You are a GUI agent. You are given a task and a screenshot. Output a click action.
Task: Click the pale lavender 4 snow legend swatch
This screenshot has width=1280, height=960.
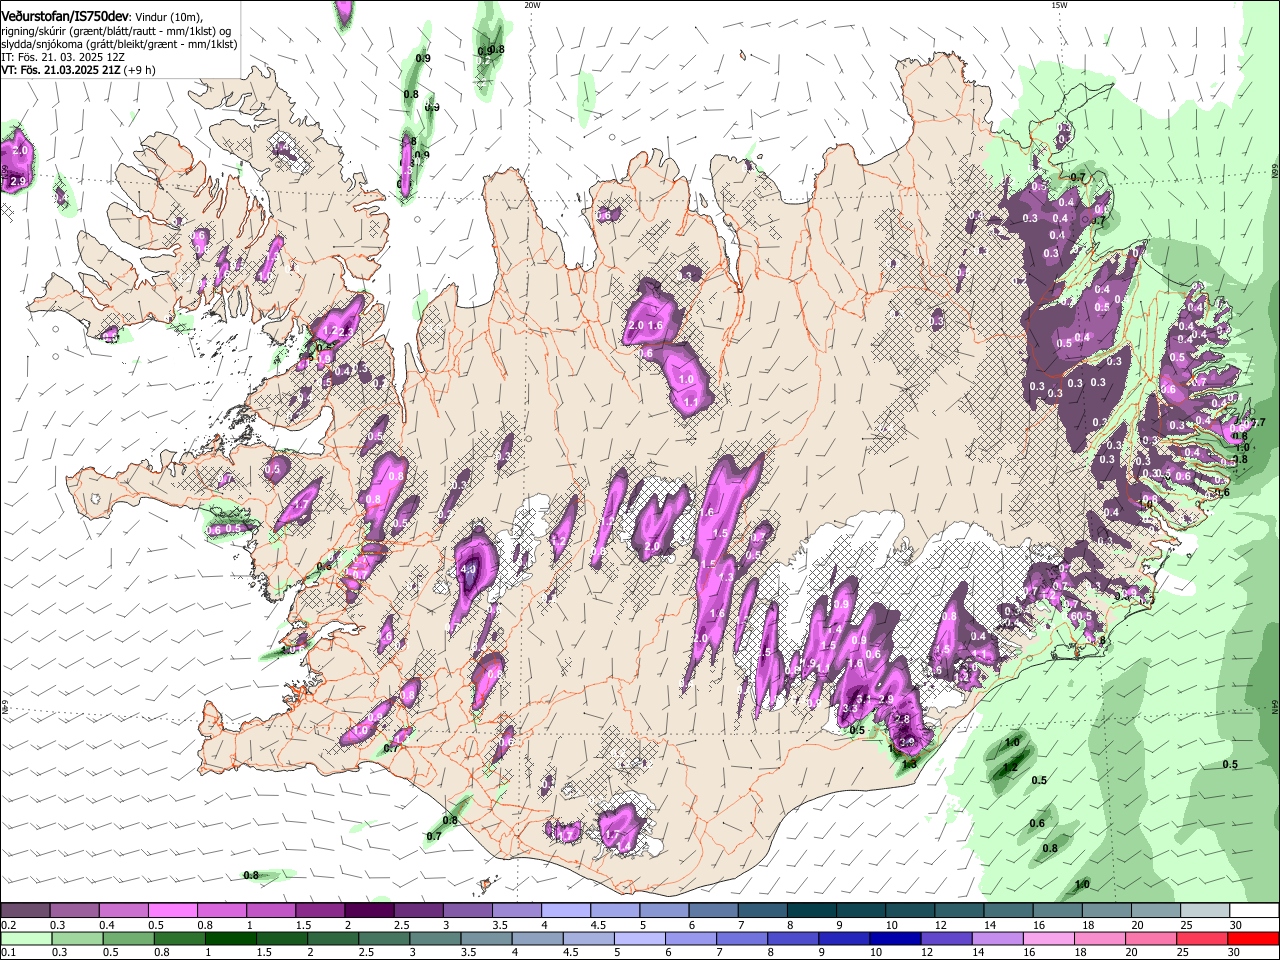click(565, 911)
